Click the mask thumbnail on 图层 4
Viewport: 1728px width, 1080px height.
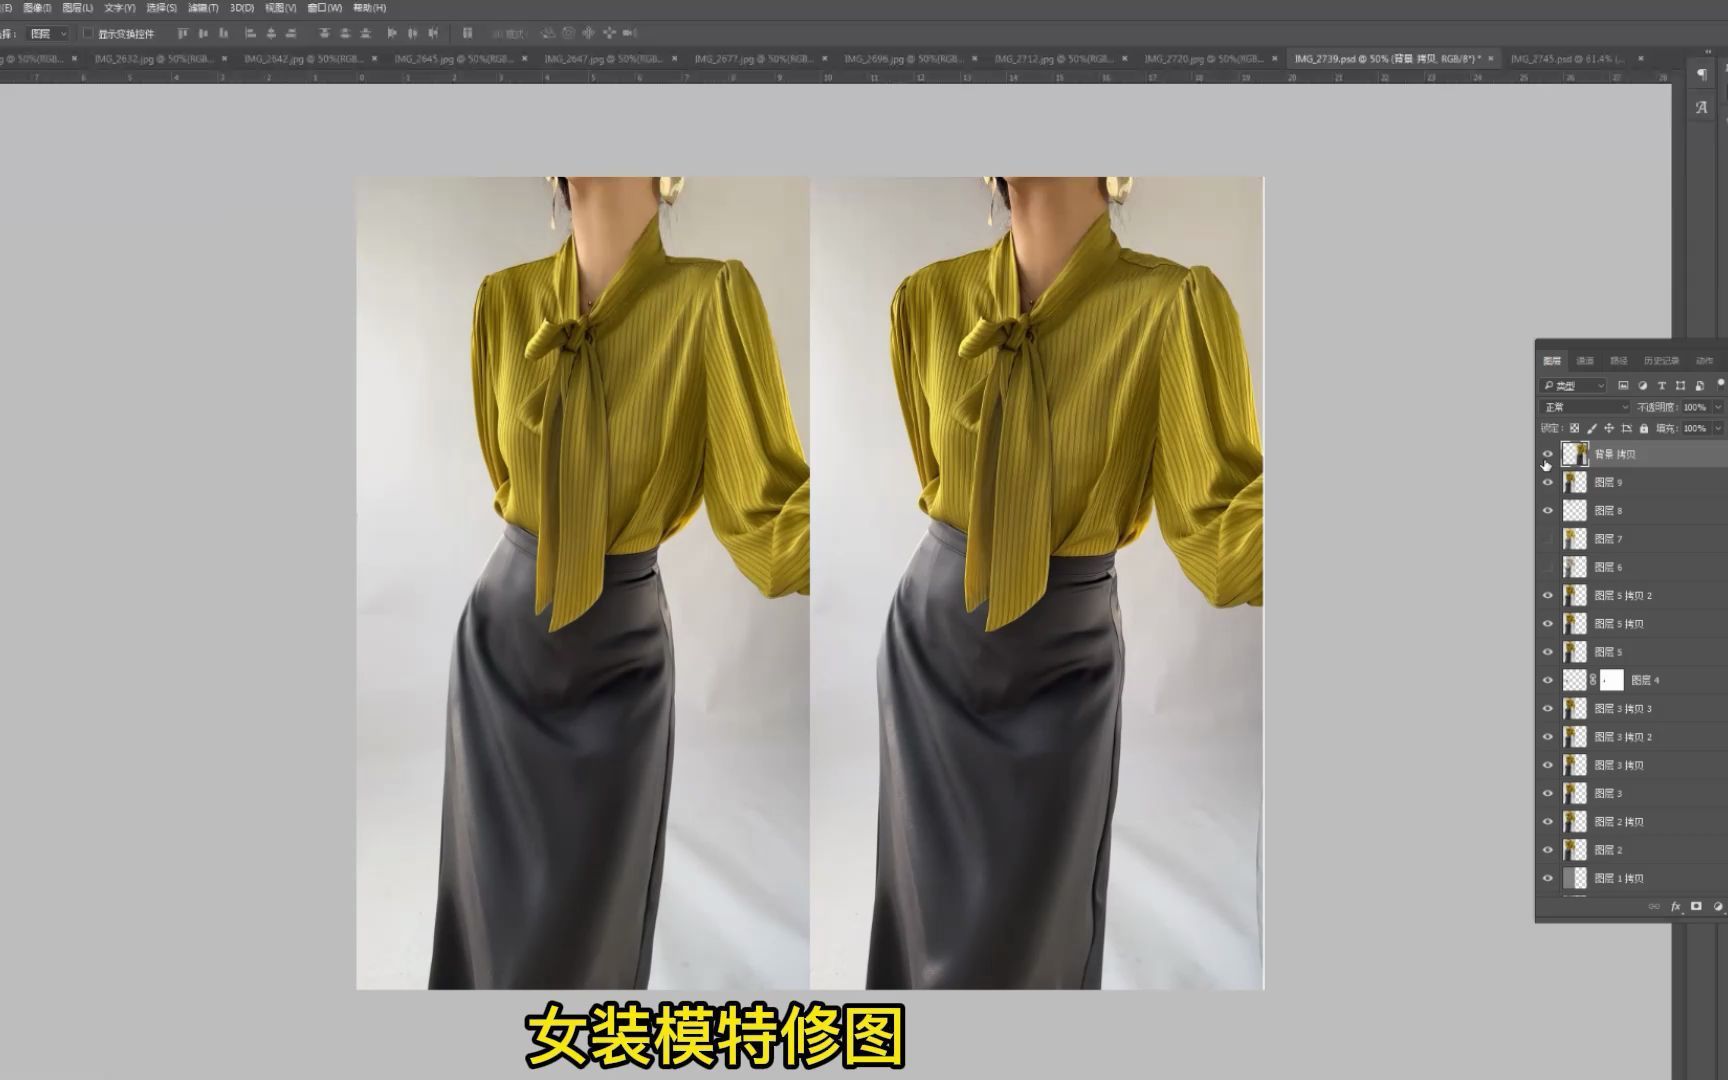[1612, 680]
